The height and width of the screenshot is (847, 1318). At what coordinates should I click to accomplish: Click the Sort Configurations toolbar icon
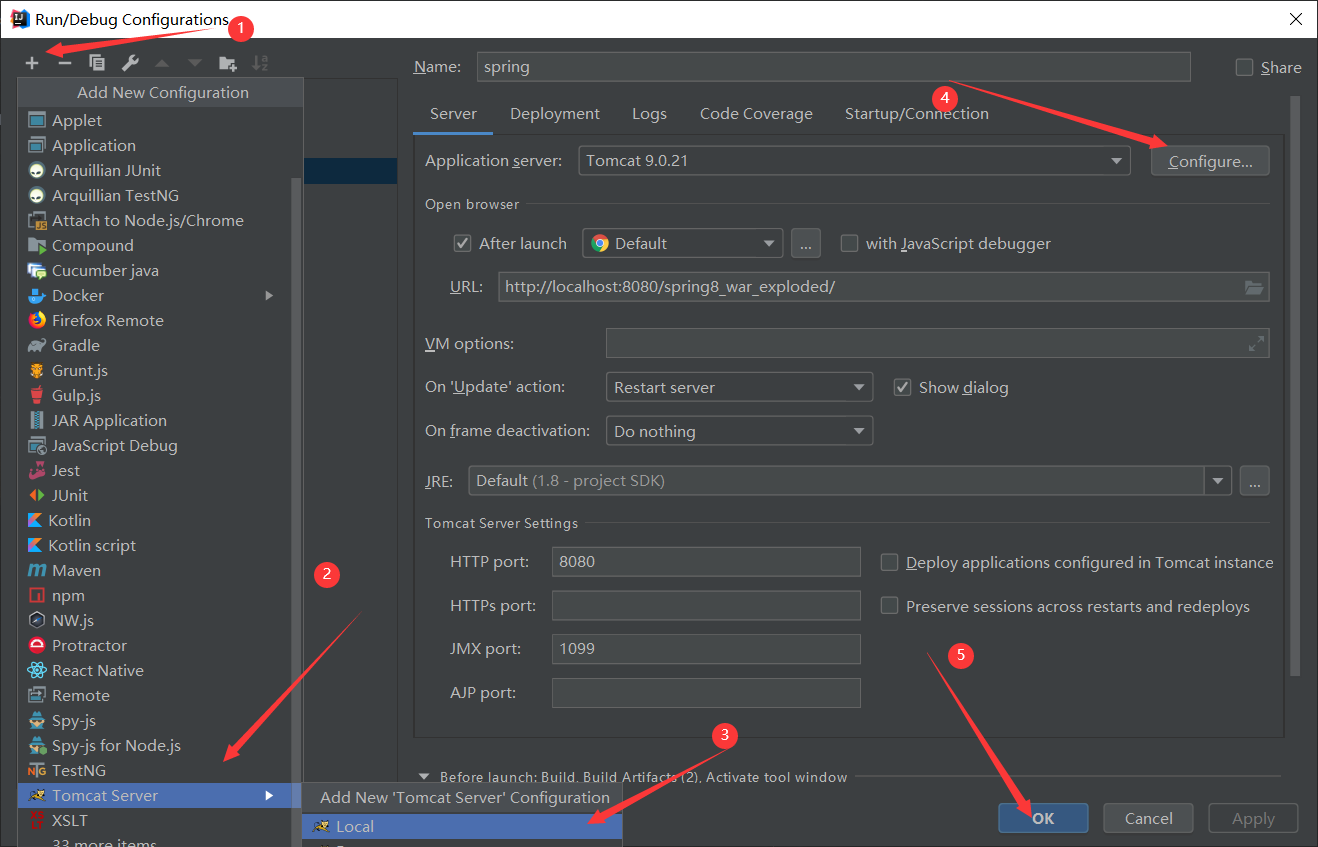click(260, 63)
